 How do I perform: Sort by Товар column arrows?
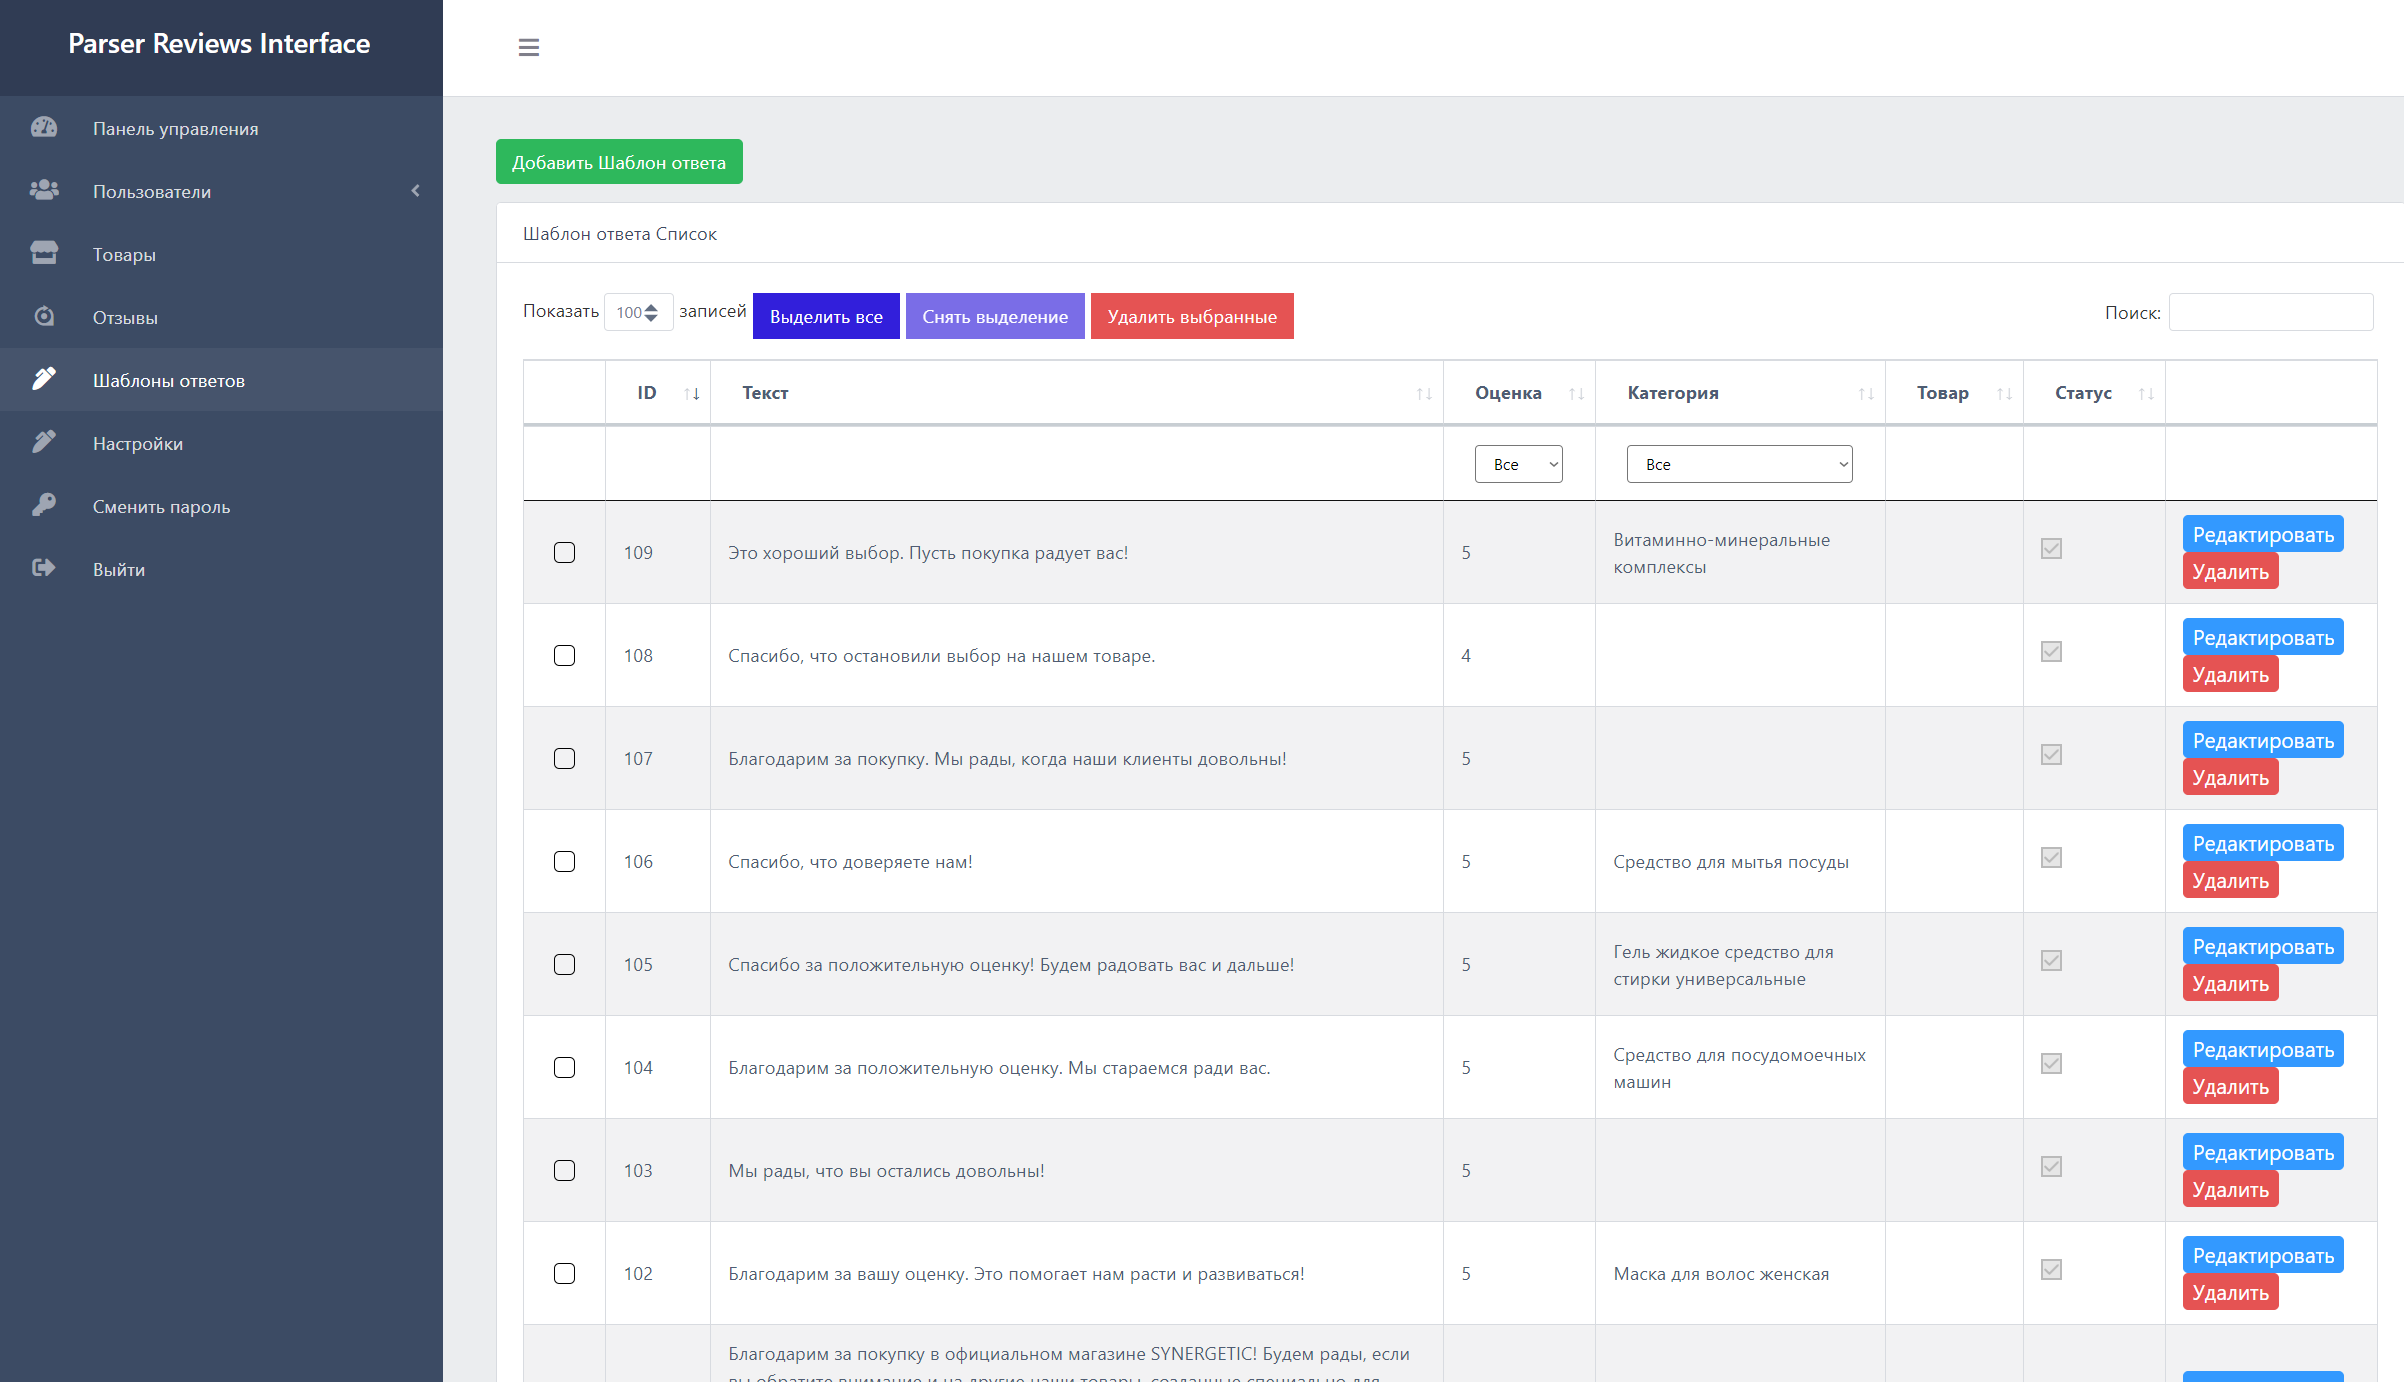click(2004, 394)
